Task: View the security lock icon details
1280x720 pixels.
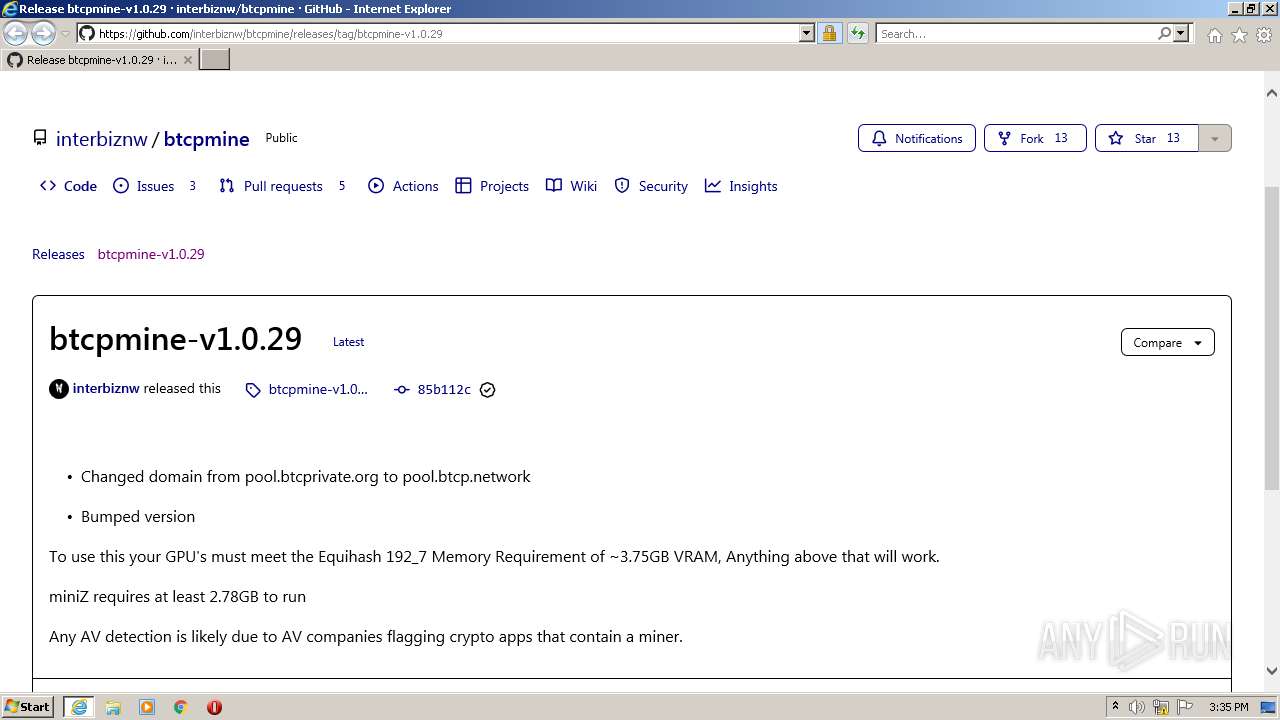Action: tap(829, 33)
